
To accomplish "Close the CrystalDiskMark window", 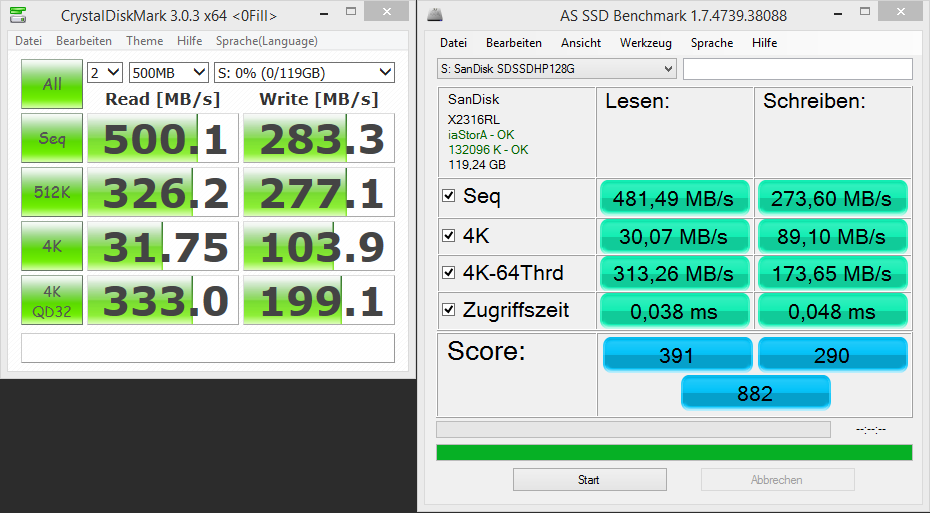I will 386,11.
